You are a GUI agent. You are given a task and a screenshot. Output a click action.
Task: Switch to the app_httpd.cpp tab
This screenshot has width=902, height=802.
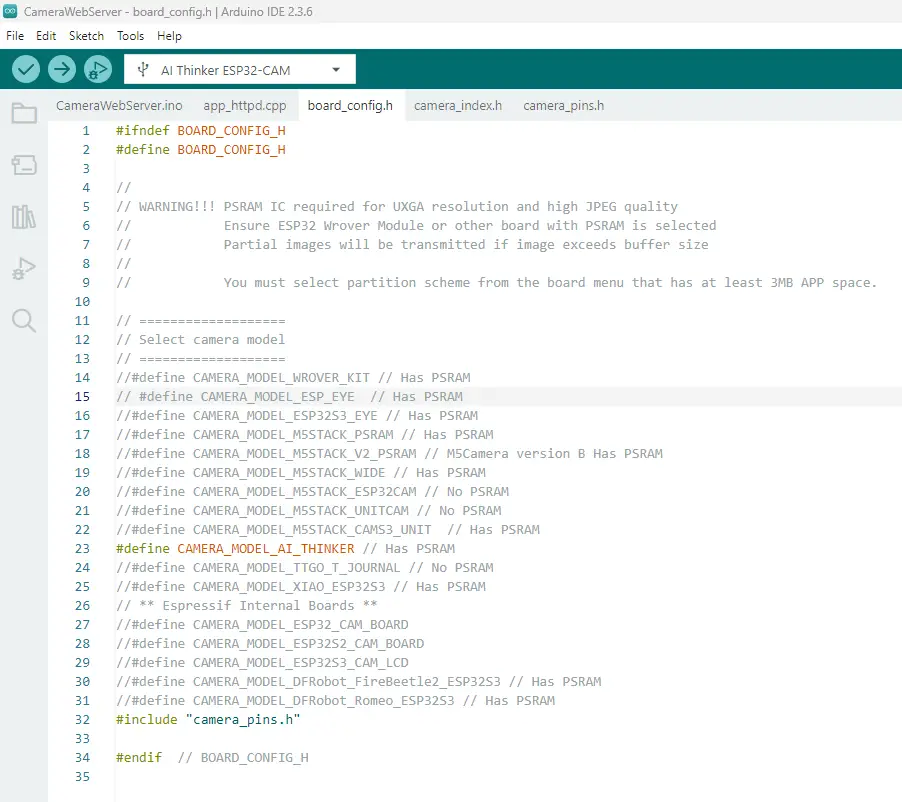(x=245, y=104)
